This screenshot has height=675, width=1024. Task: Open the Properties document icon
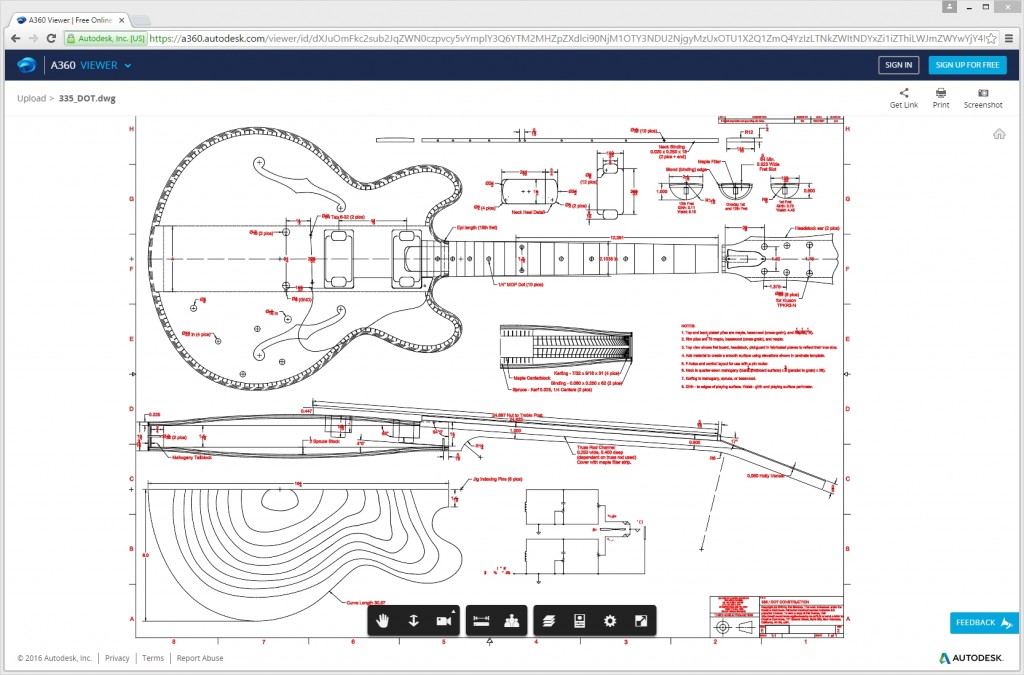[x=578, y=621]
